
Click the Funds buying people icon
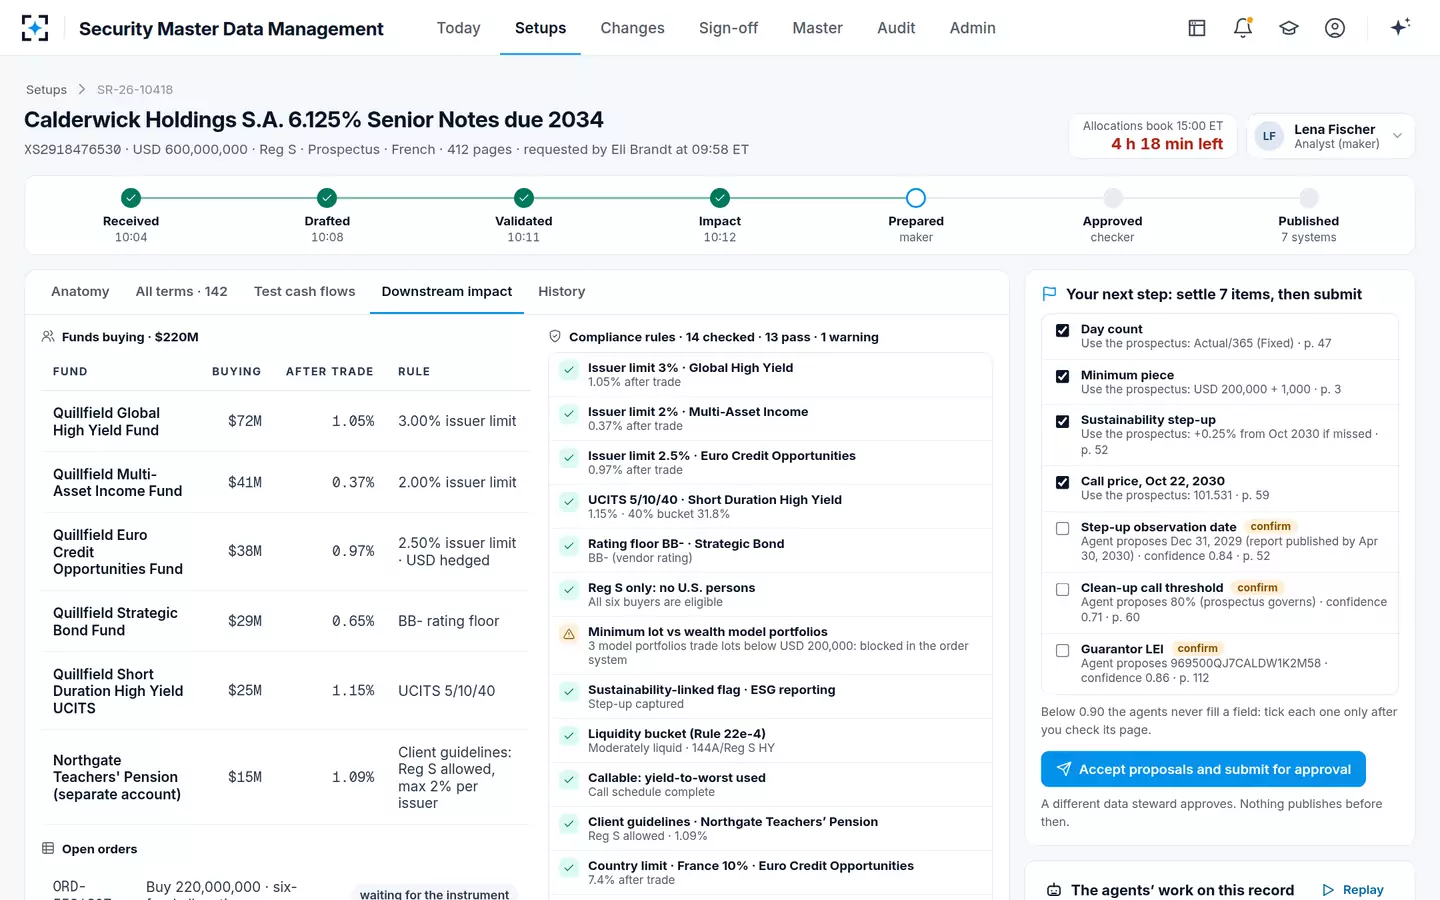(48, 337)
